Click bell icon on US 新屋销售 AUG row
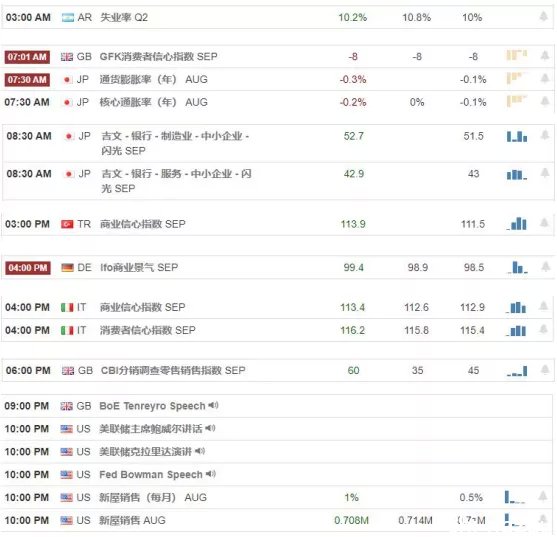 pyautogui.click(x=542, y=519)
